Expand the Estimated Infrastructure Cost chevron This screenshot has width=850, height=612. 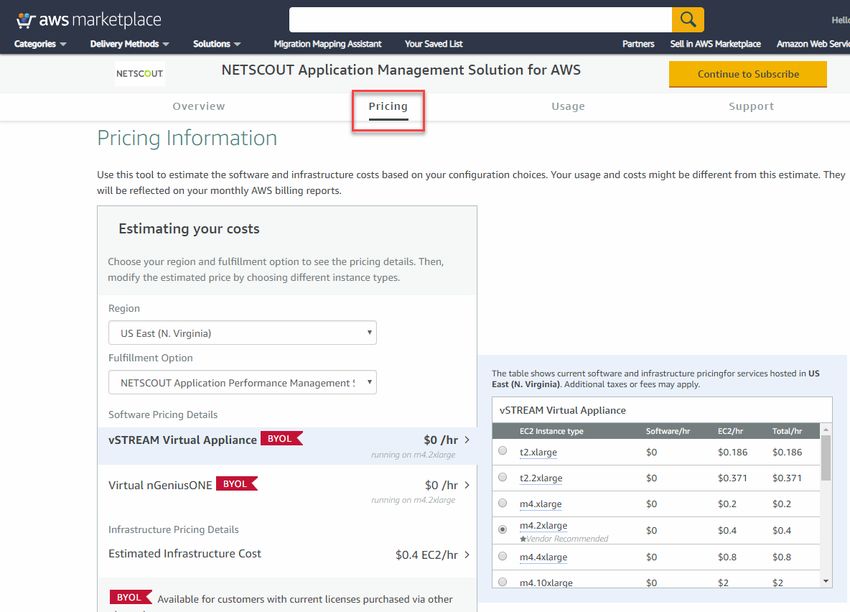coord(467,555)
